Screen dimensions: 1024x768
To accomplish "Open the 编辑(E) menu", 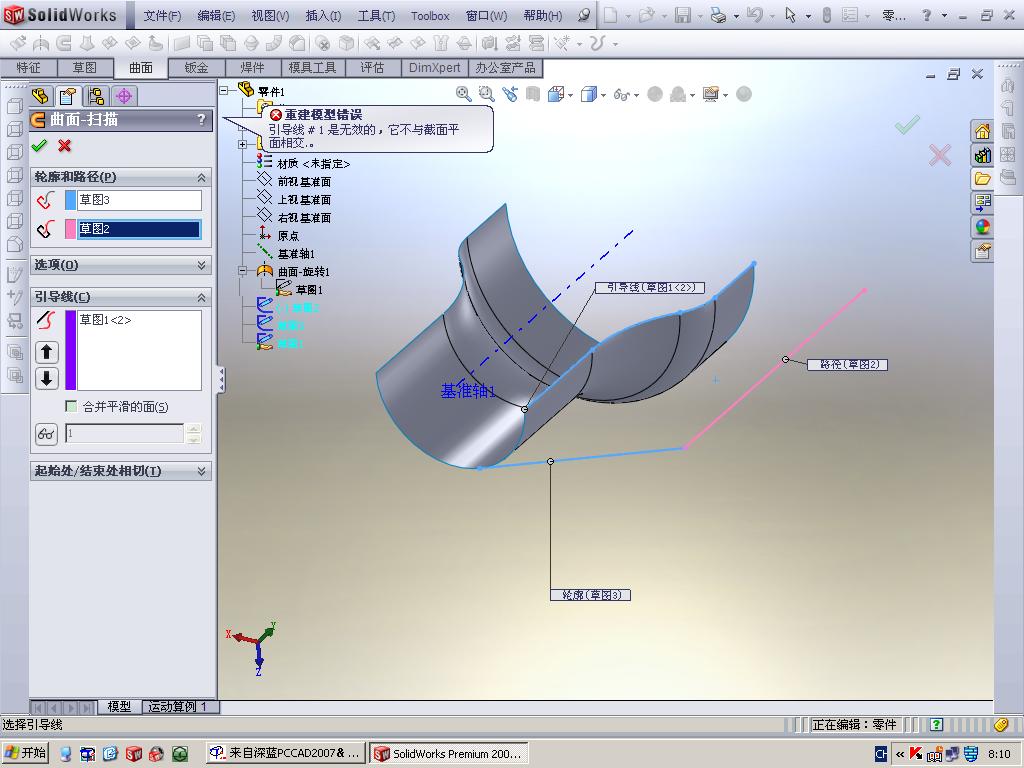I will pos(216,16).
